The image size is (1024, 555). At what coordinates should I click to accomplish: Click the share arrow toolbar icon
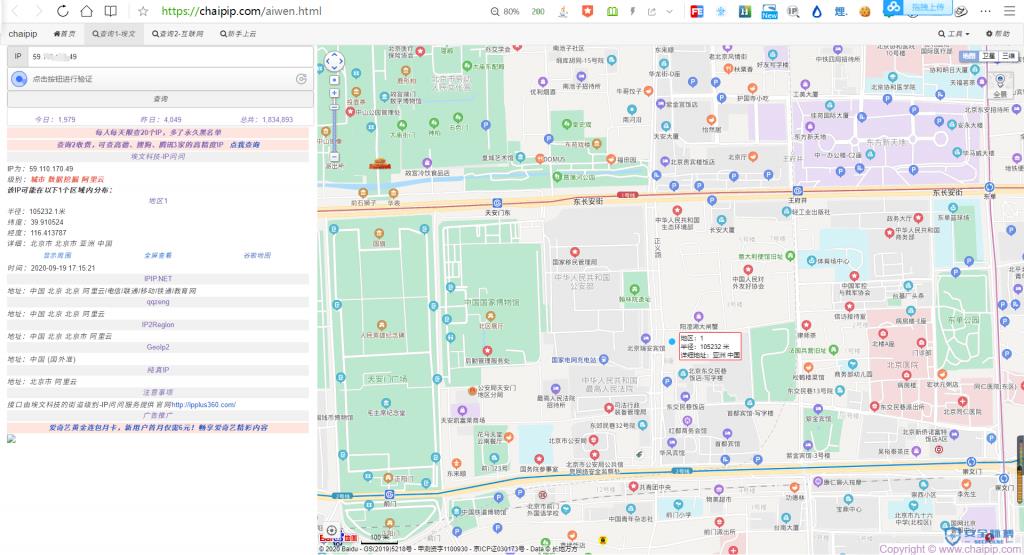(651, 11)
